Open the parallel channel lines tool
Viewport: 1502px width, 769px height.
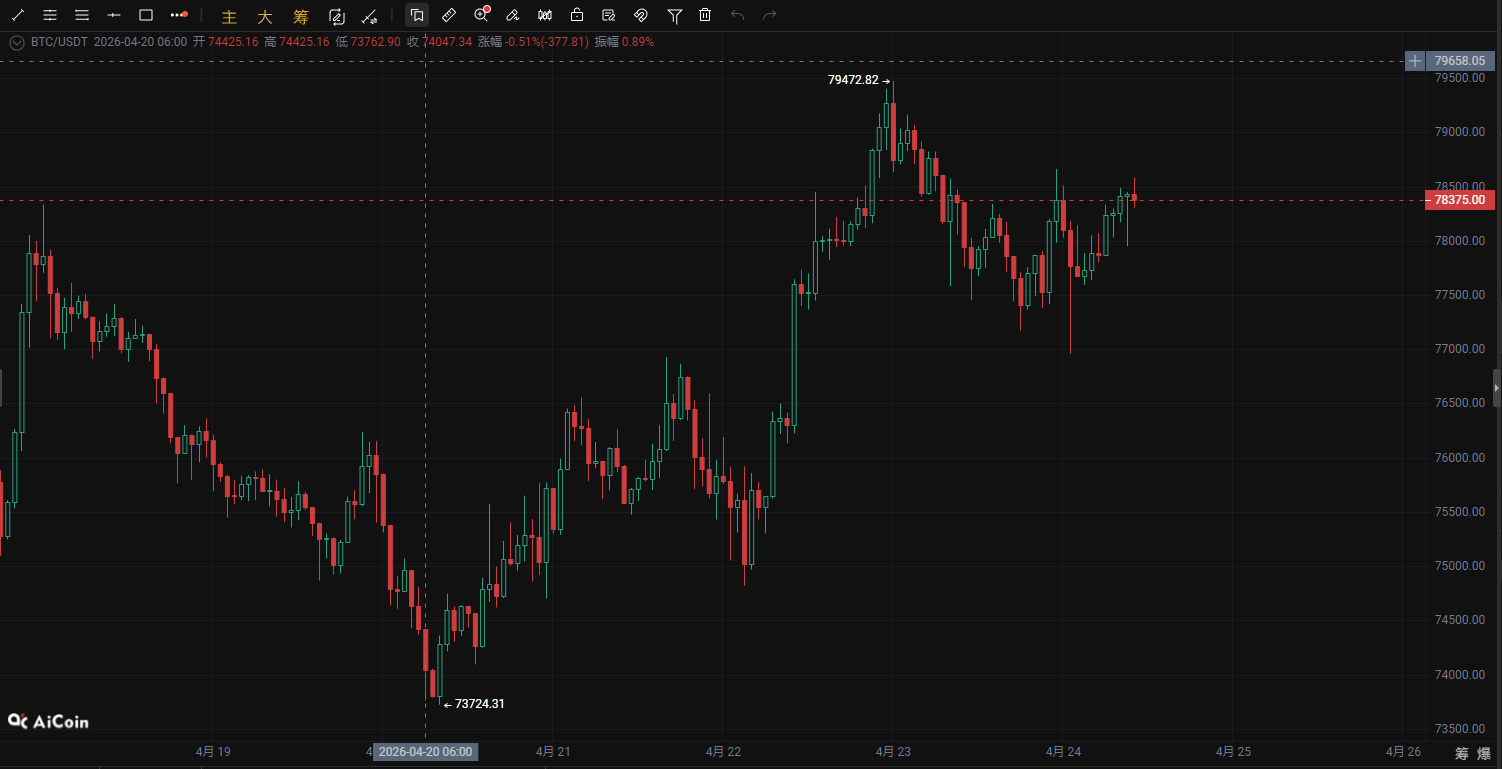pos(50,15)
